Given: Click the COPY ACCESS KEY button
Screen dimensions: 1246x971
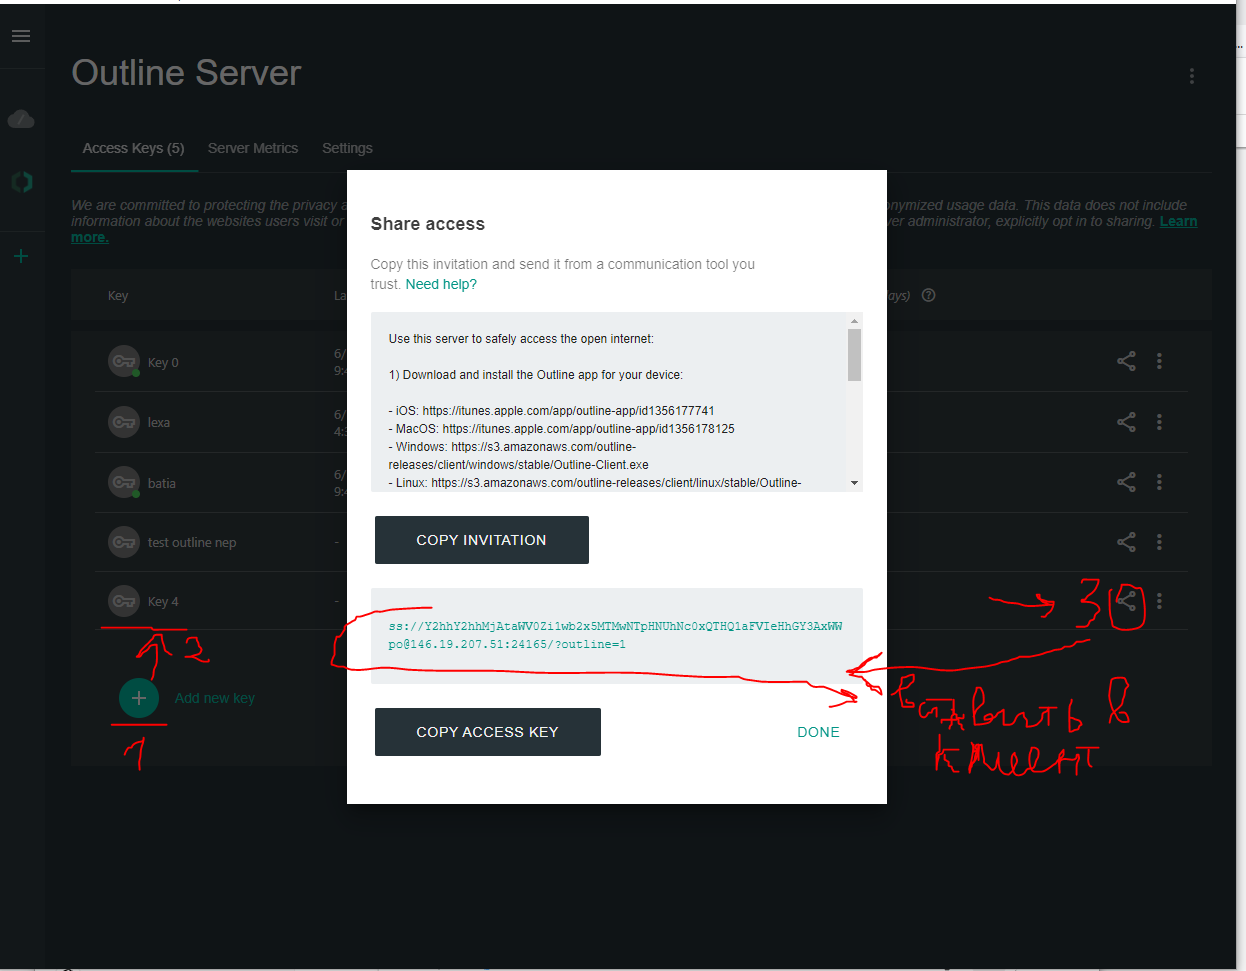Looking at the screenshot, I should 487,732.
